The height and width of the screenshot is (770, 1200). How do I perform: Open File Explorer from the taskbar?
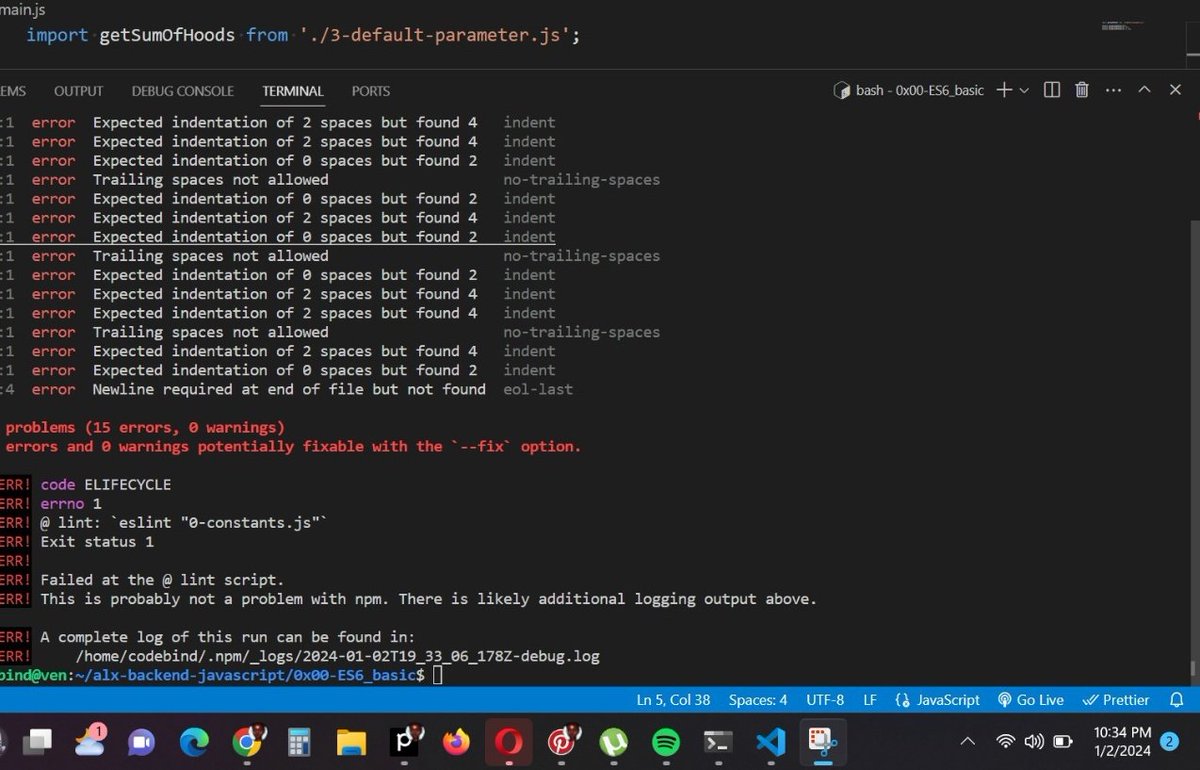point(351,742)
